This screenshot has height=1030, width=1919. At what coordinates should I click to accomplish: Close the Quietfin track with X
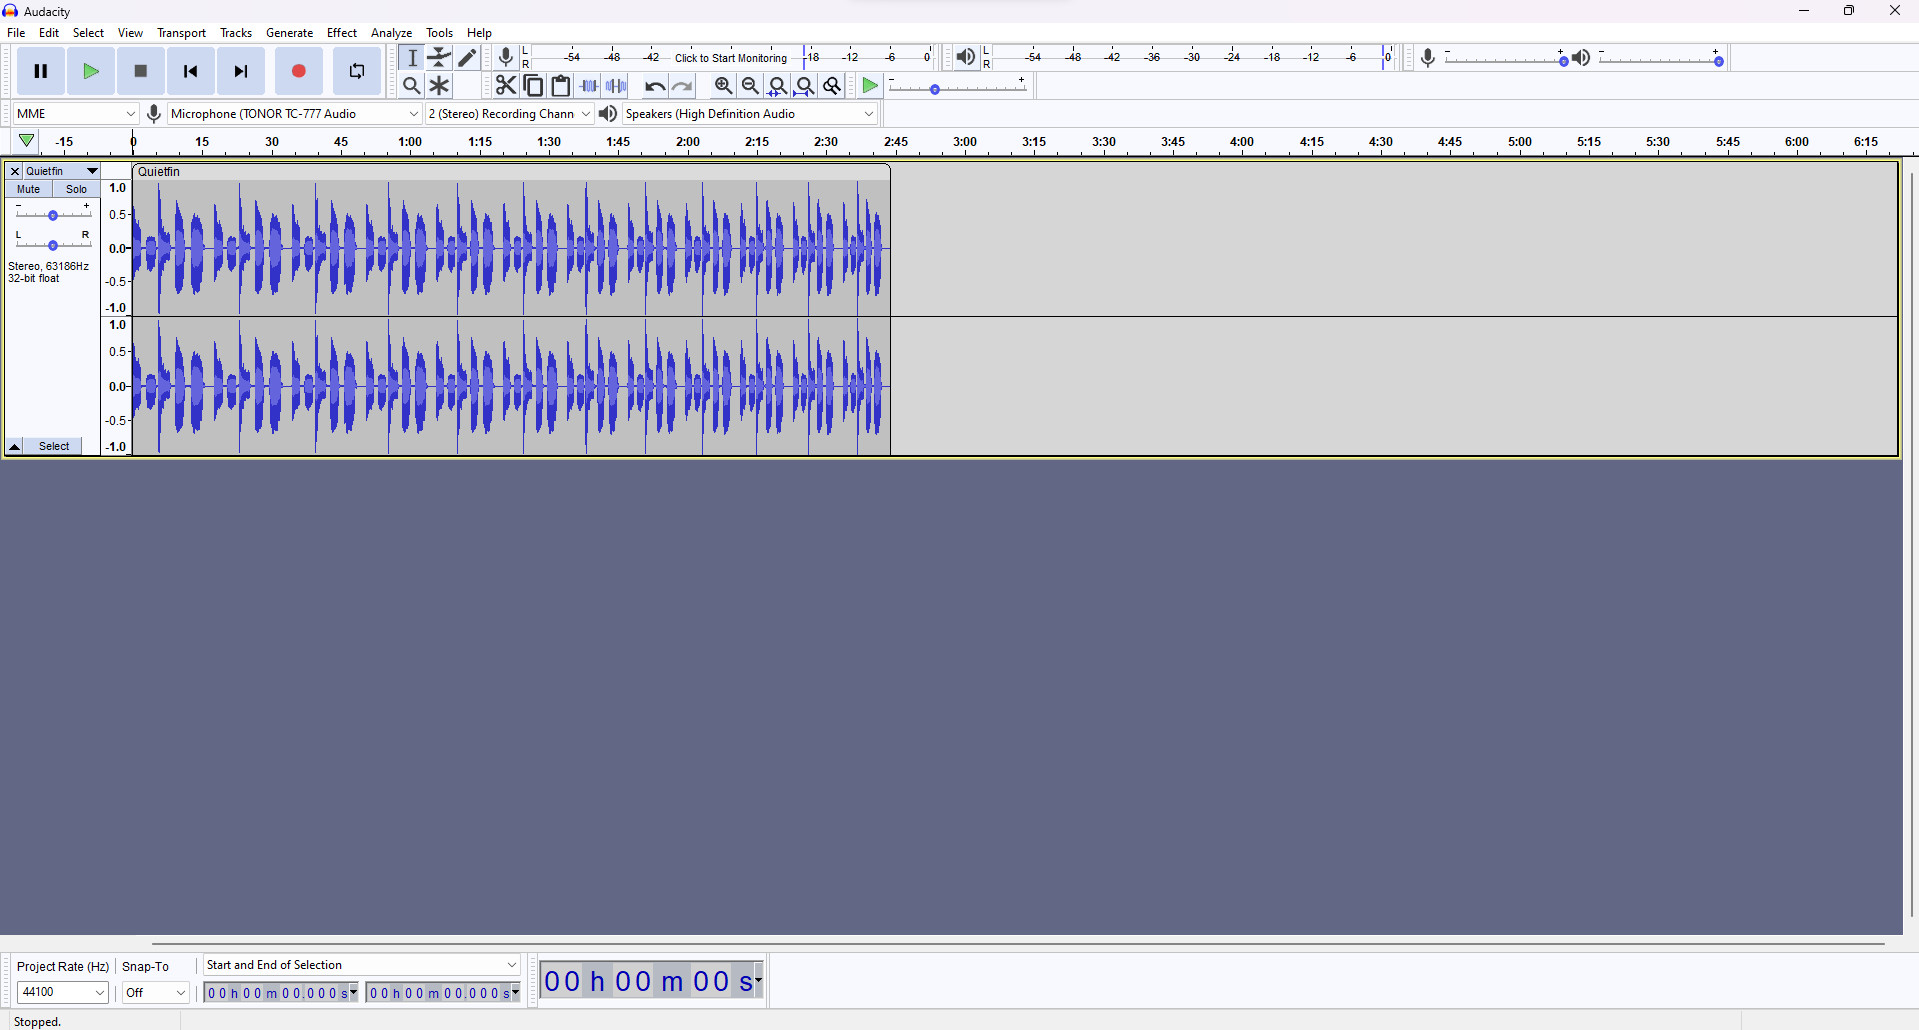(15, 171)
